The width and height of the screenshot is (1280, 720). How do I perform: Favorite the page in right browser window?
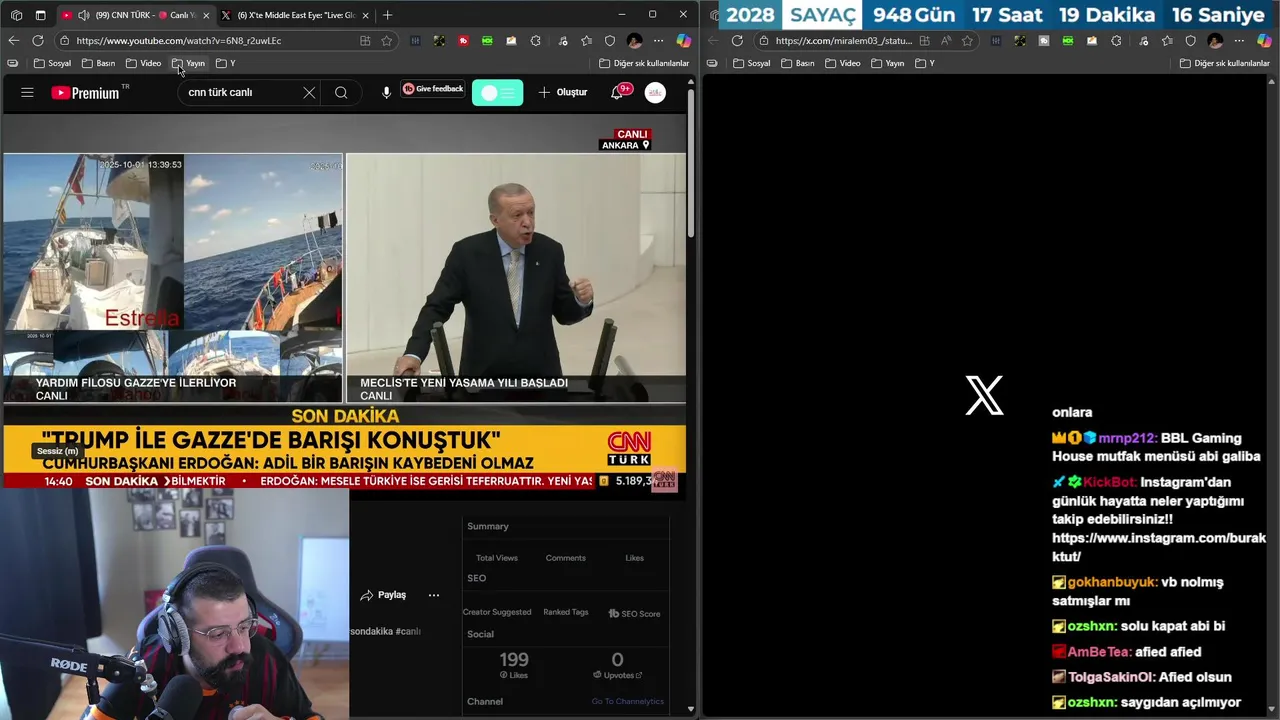point(967,41)
